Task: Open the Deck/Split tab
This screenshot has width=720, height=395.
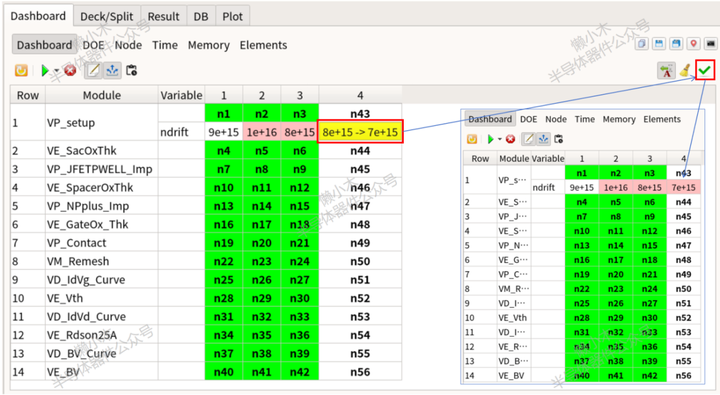Action: tap(107, 17)
